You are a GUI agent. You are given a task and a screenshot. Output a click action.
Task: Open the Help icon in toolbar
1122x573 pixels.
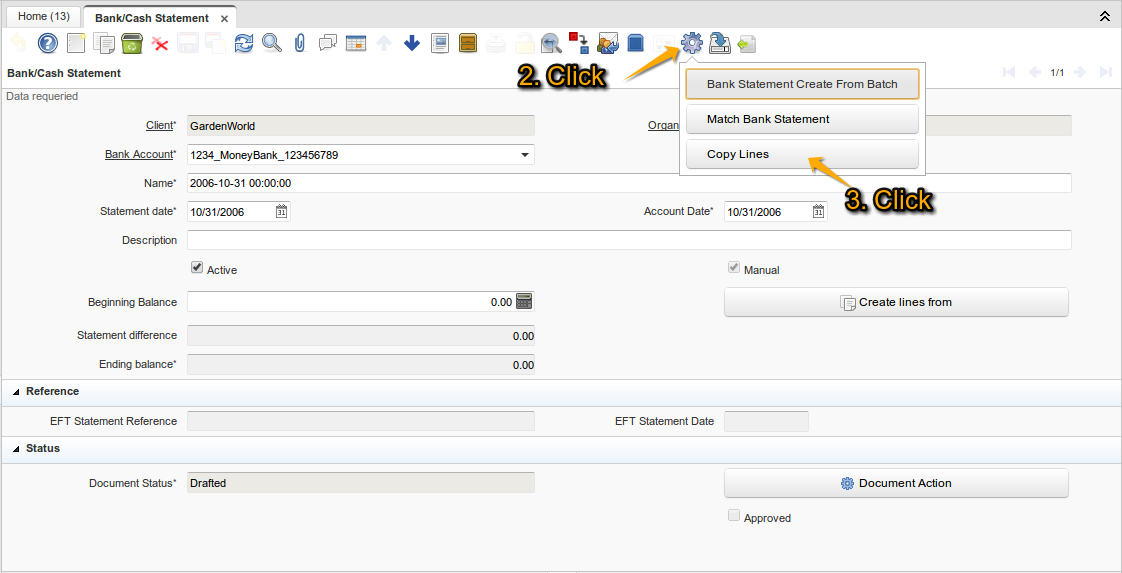[x=47, y=44]
